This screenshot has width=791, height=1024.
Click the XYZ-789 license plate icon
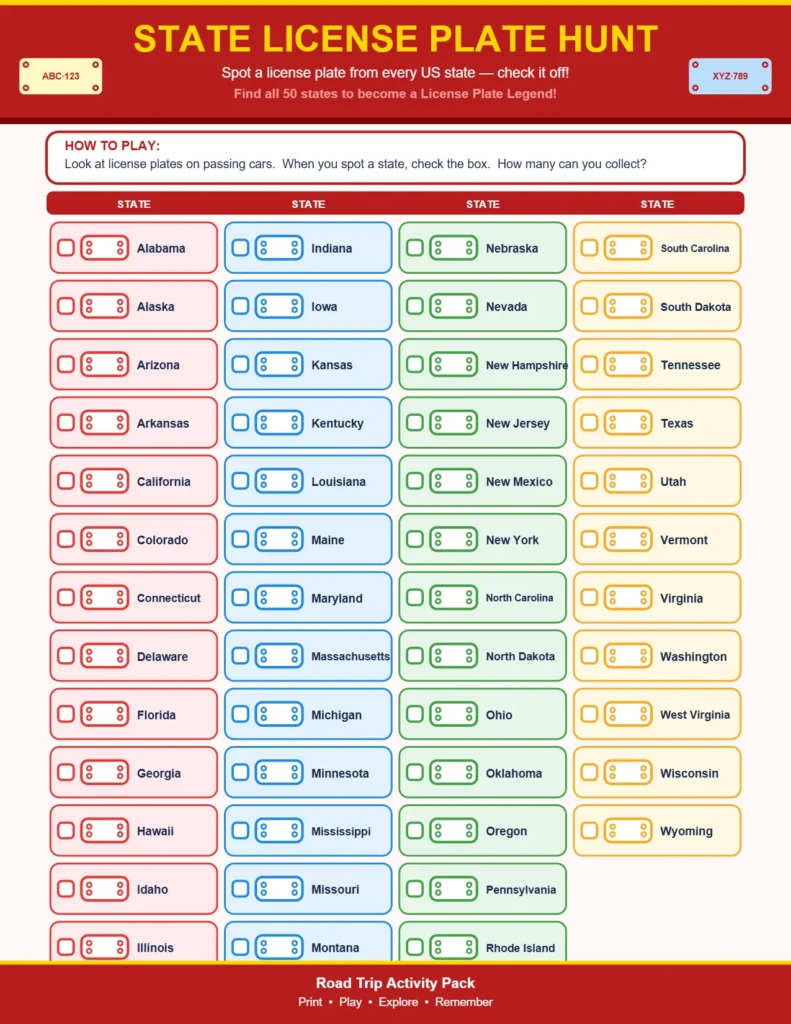click(x=730, y=76)
